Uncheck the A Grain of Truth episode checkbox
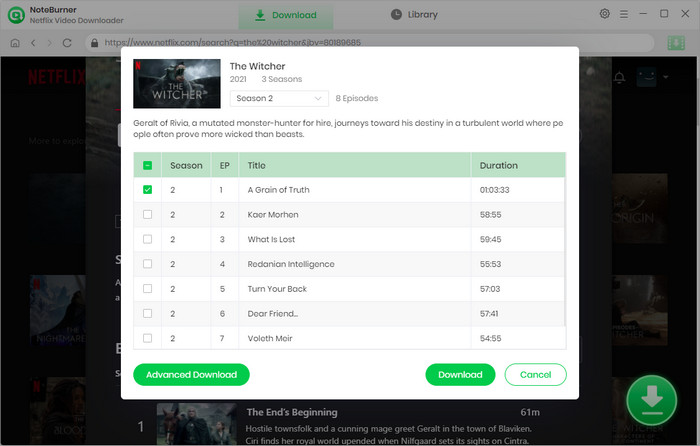This screenshot has width=700, height=446. [x=147, y=190]
